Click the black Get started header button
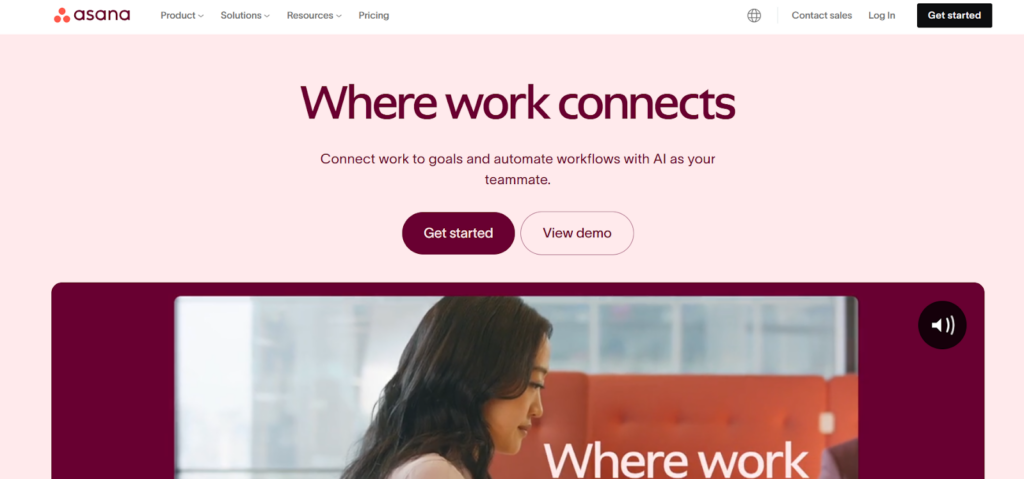Image resolution: width=1024 pixels, height=479 pixels. coord(954,16)
